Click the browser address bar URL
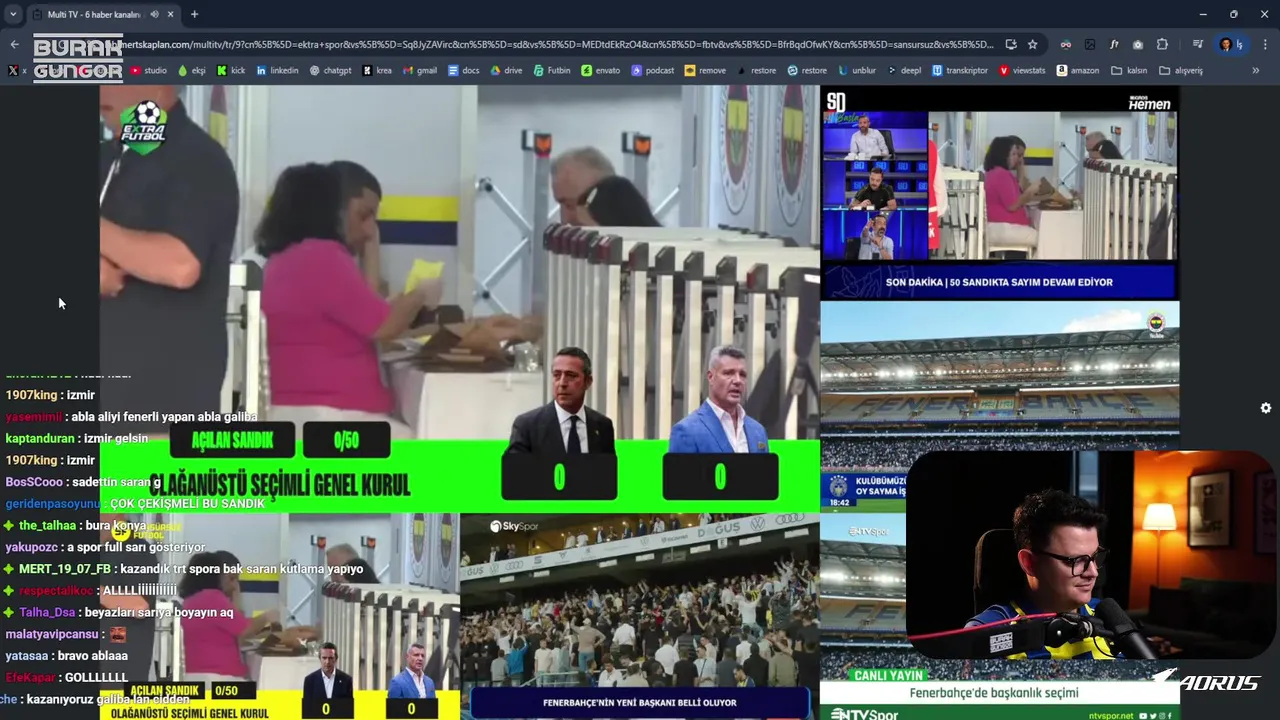This screenshot has width=1280, height=720. pos(555,44)
